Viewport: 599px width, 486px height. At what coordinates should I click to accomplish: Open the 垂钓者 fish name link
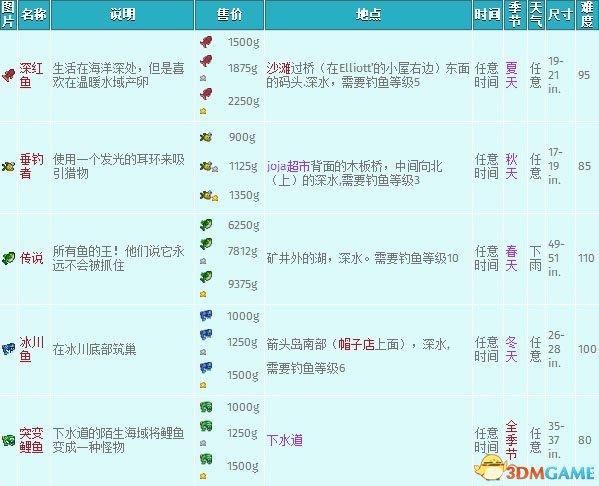[x=31, y=167]
